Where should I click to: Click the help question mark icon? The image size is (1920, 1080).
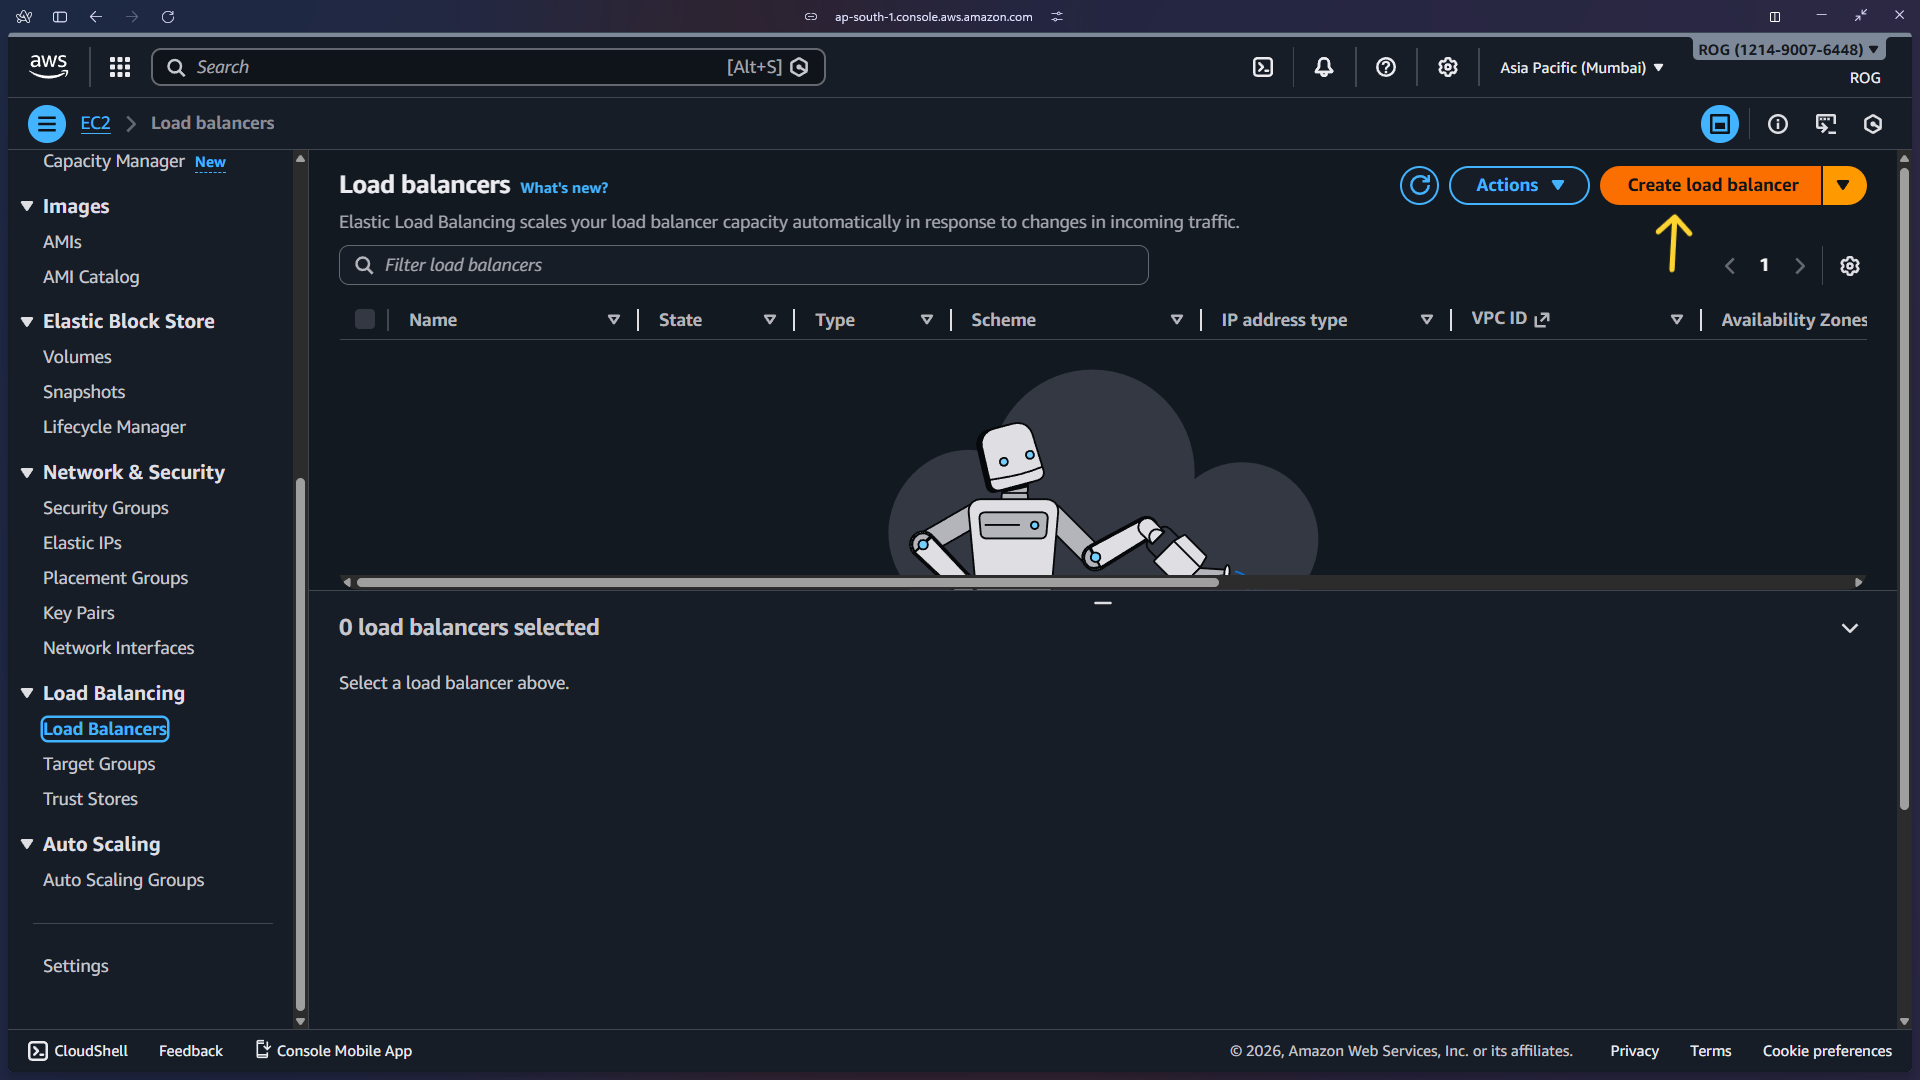click(1386, 66)
